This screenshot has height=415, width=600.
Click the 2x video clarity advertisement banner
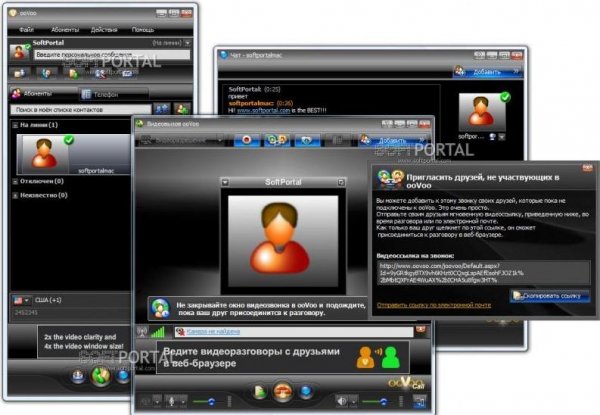point(84,342)
